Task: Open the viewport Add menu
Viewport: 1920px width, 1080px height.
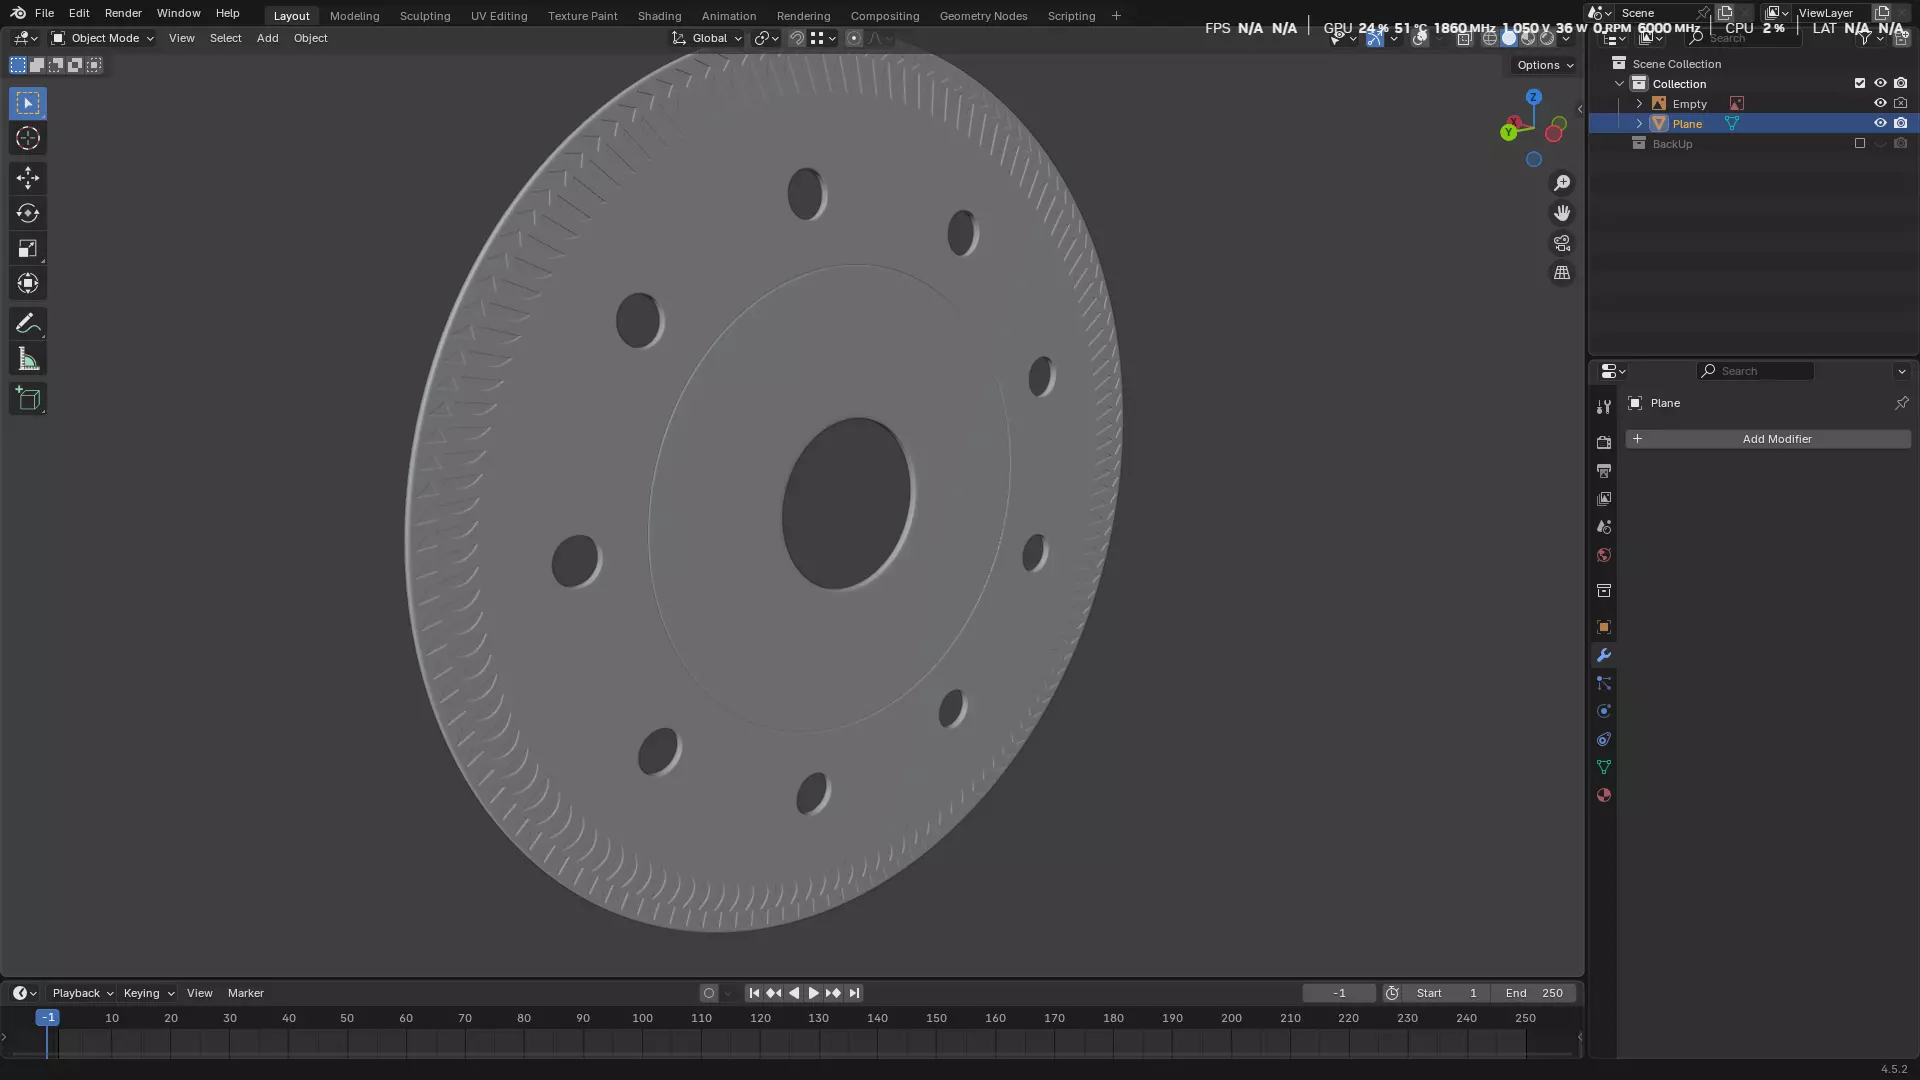Action: (267, 38)
